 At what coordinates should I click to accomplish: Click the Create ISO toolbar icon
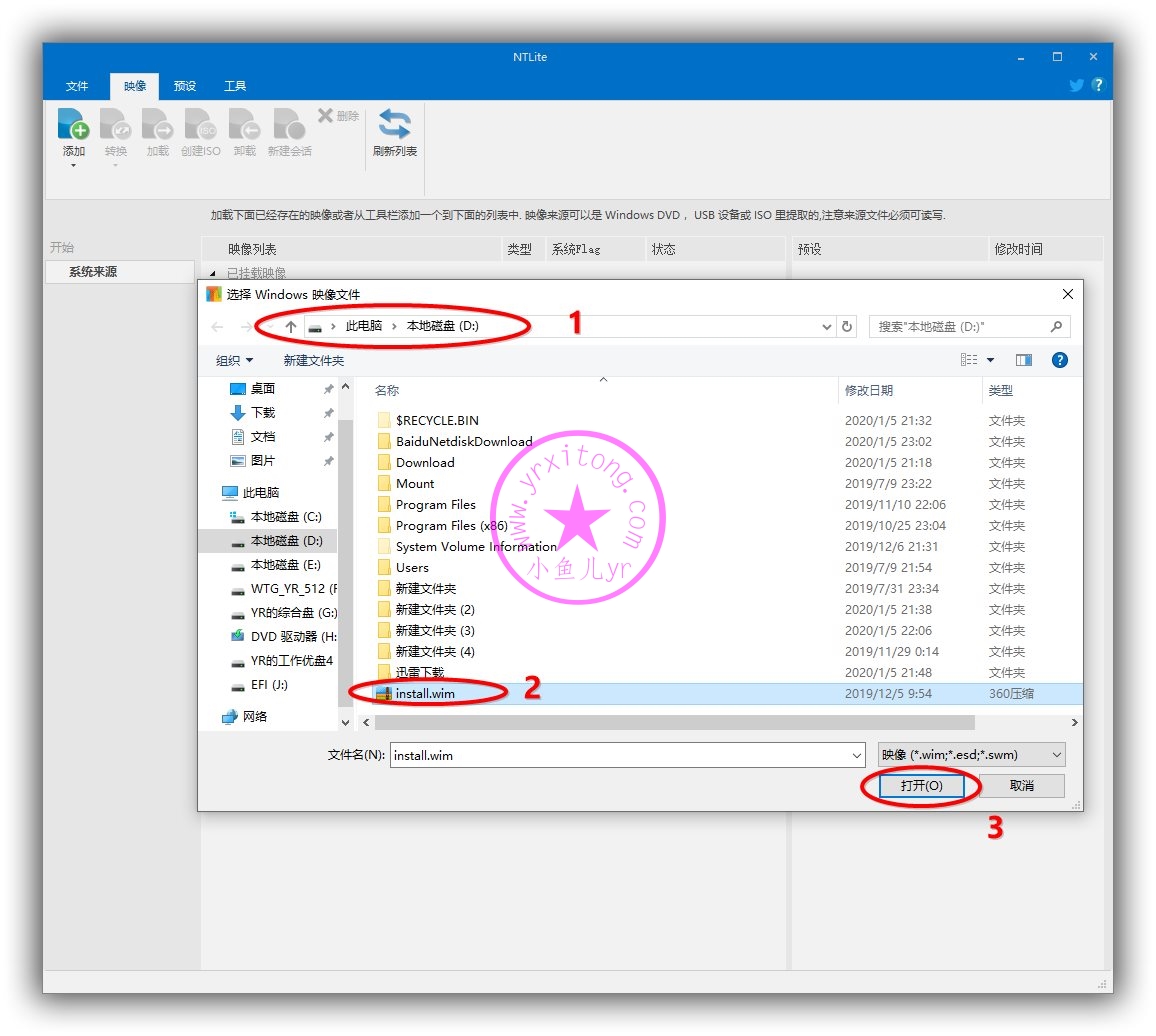(200, 125)
